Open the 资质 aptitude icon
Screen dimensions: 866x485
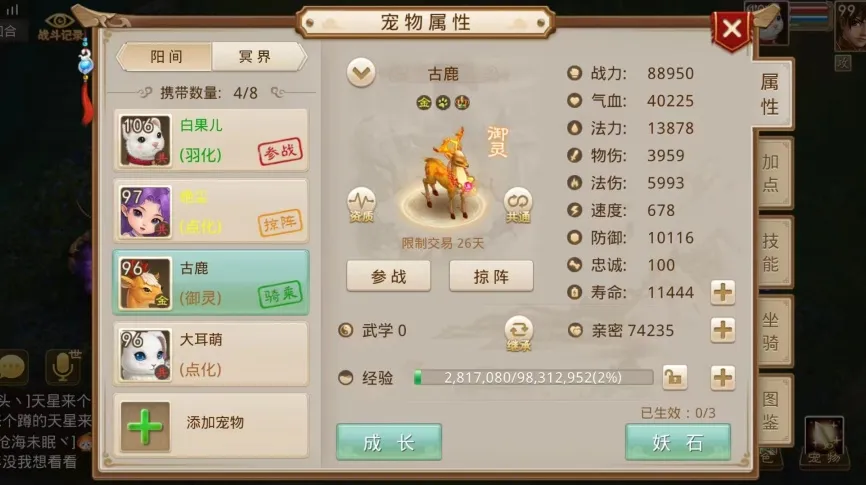(x=361, y=205)
